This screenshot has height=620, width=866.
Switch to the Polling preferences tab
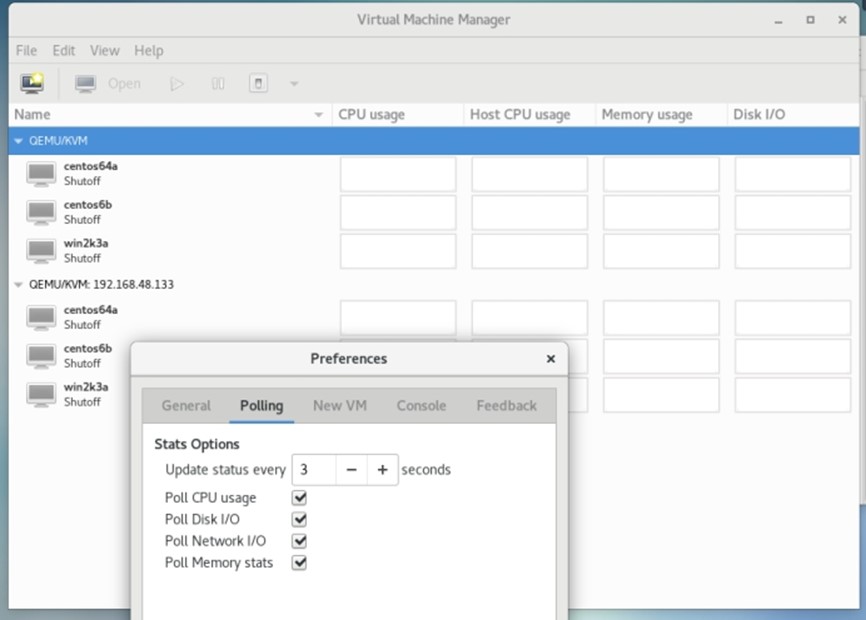[x=261, y=406]
